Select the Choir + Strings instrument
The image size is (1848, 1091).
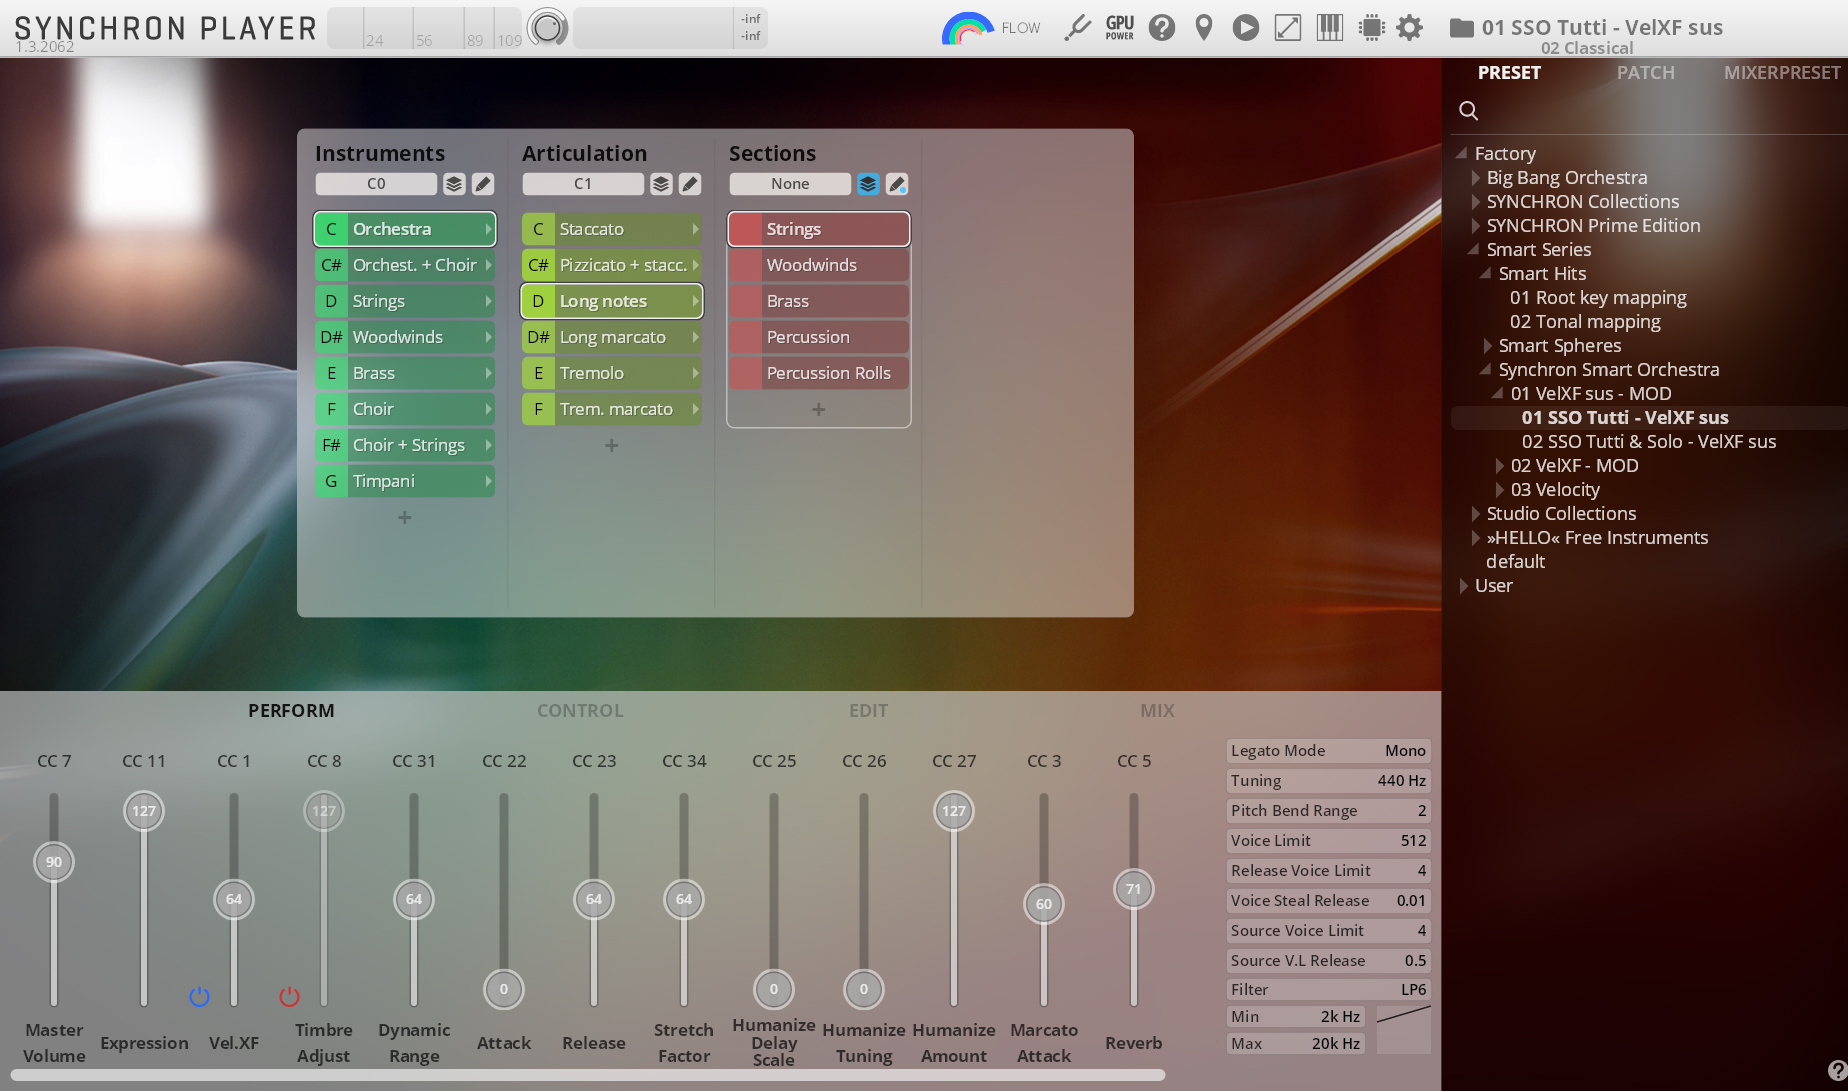405,445
